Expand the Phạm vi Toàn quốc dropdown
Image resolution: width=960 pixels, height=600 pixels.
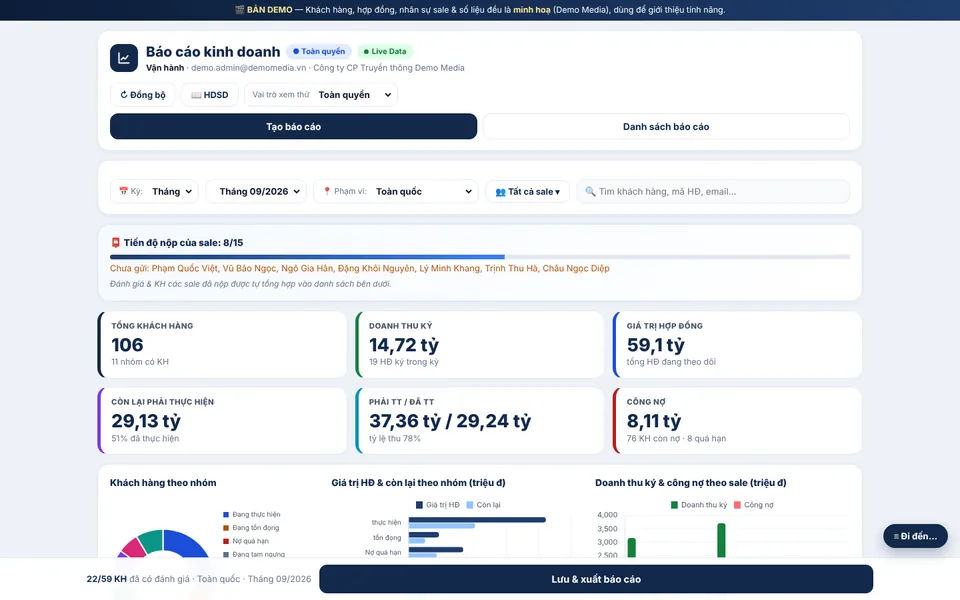396,192
